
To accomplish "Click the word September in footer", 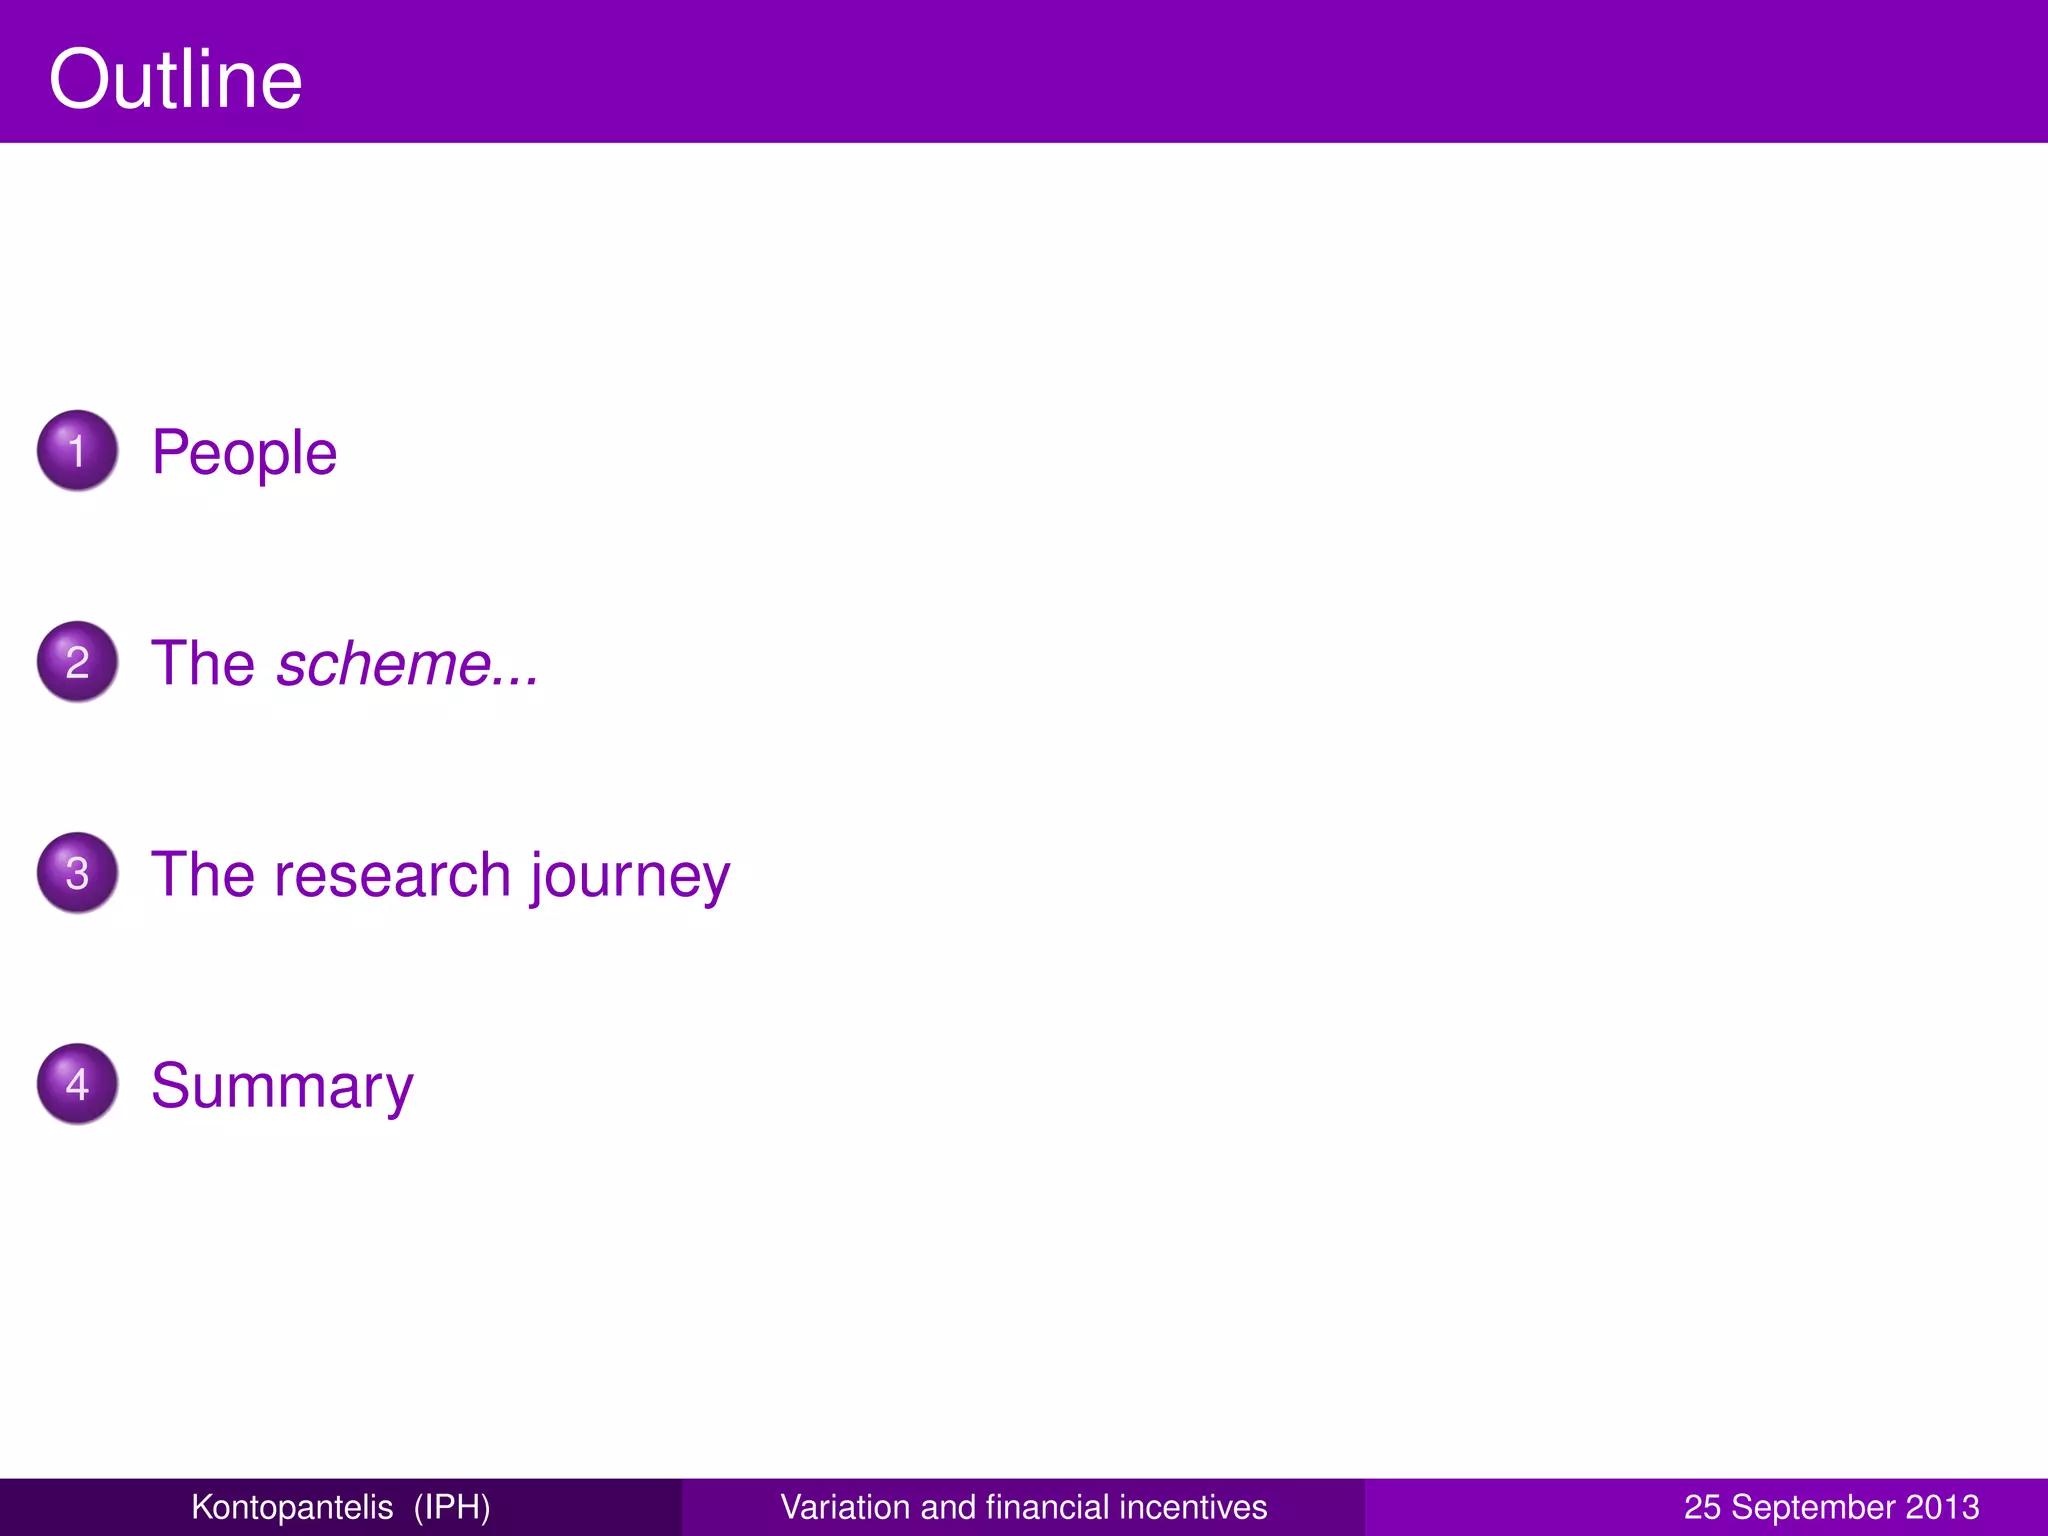I will pos(1813,1507).
